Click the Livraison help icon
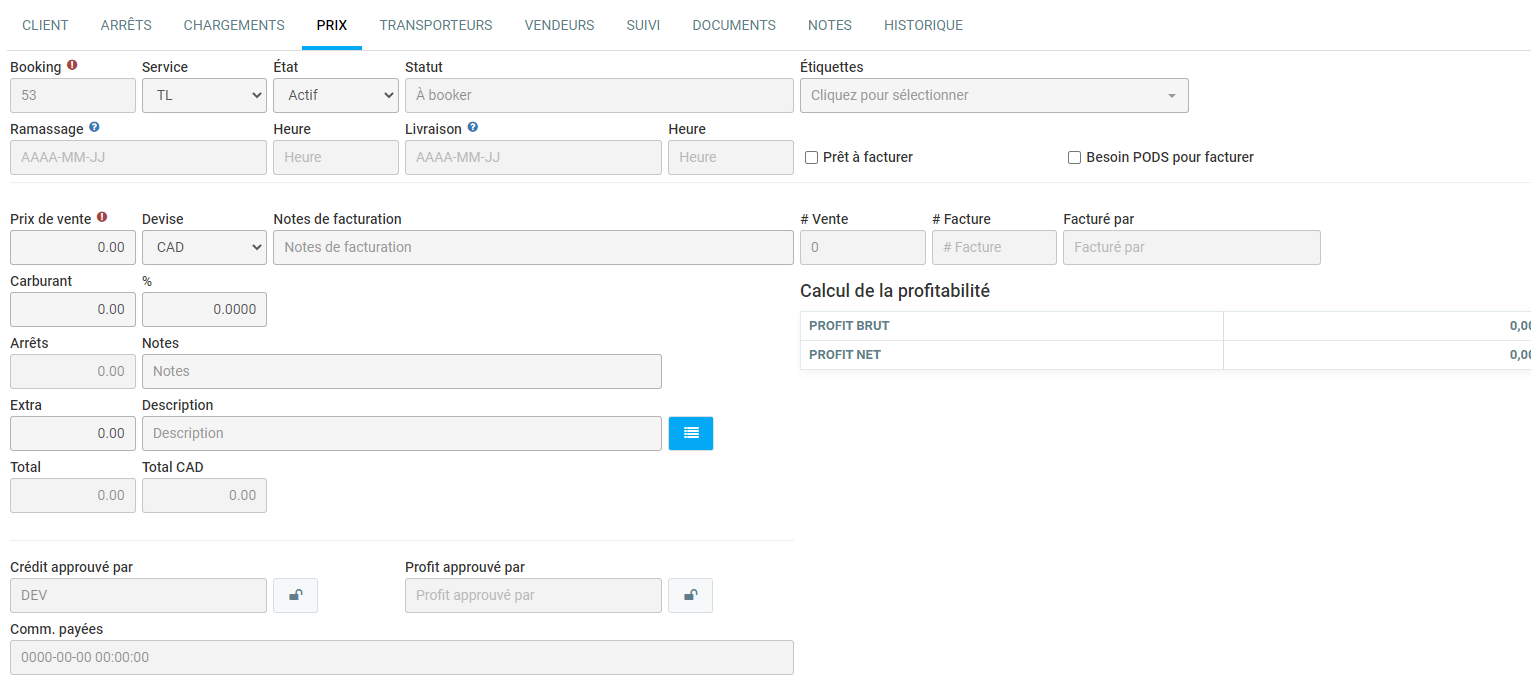 (472, 128)
